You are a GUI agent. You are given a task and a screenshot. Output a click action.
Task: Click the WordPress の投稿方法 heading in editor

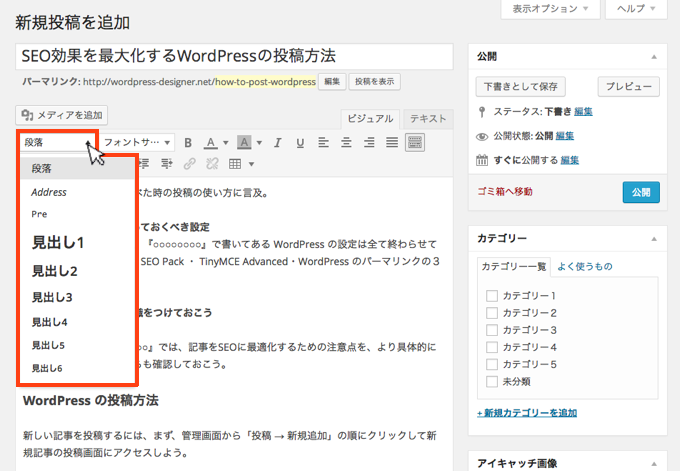[91, 400]
